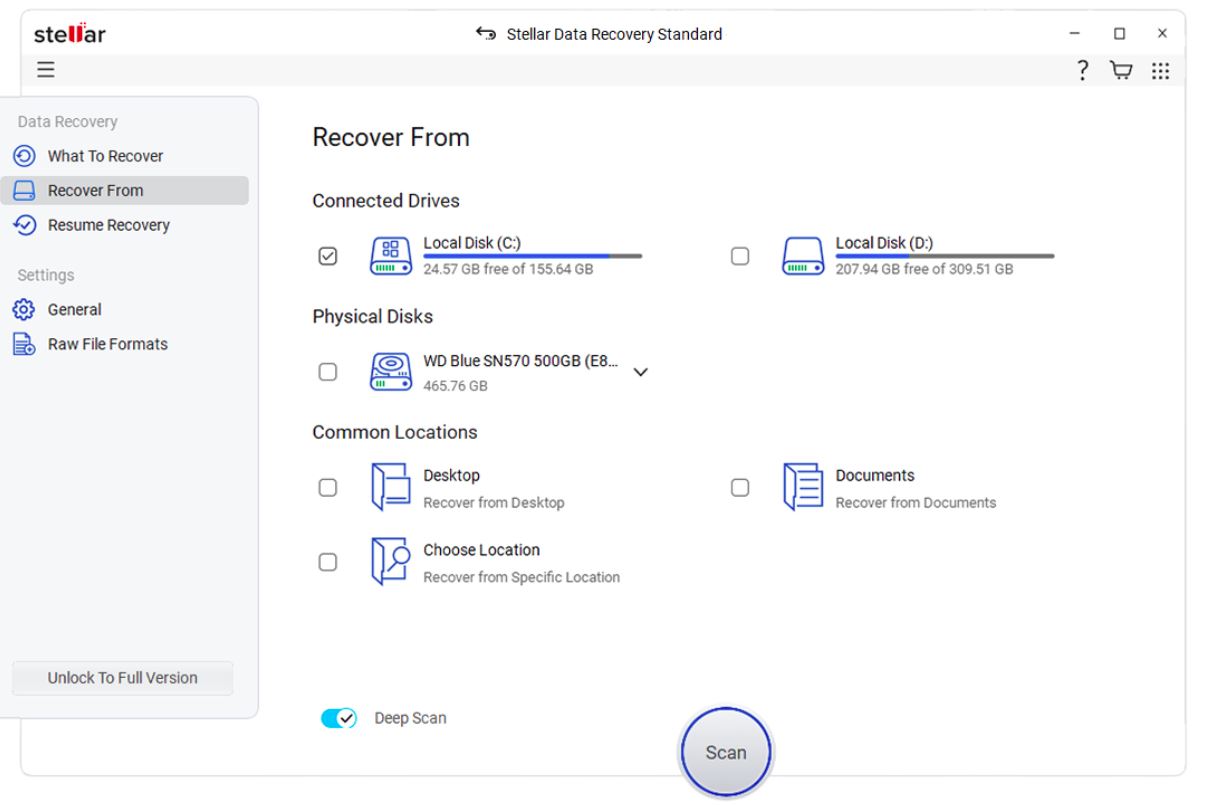Click the Local Disk (C:) usage bar
The width and height of the screenshot is (1205, 805).
click(x=533, y=256)
